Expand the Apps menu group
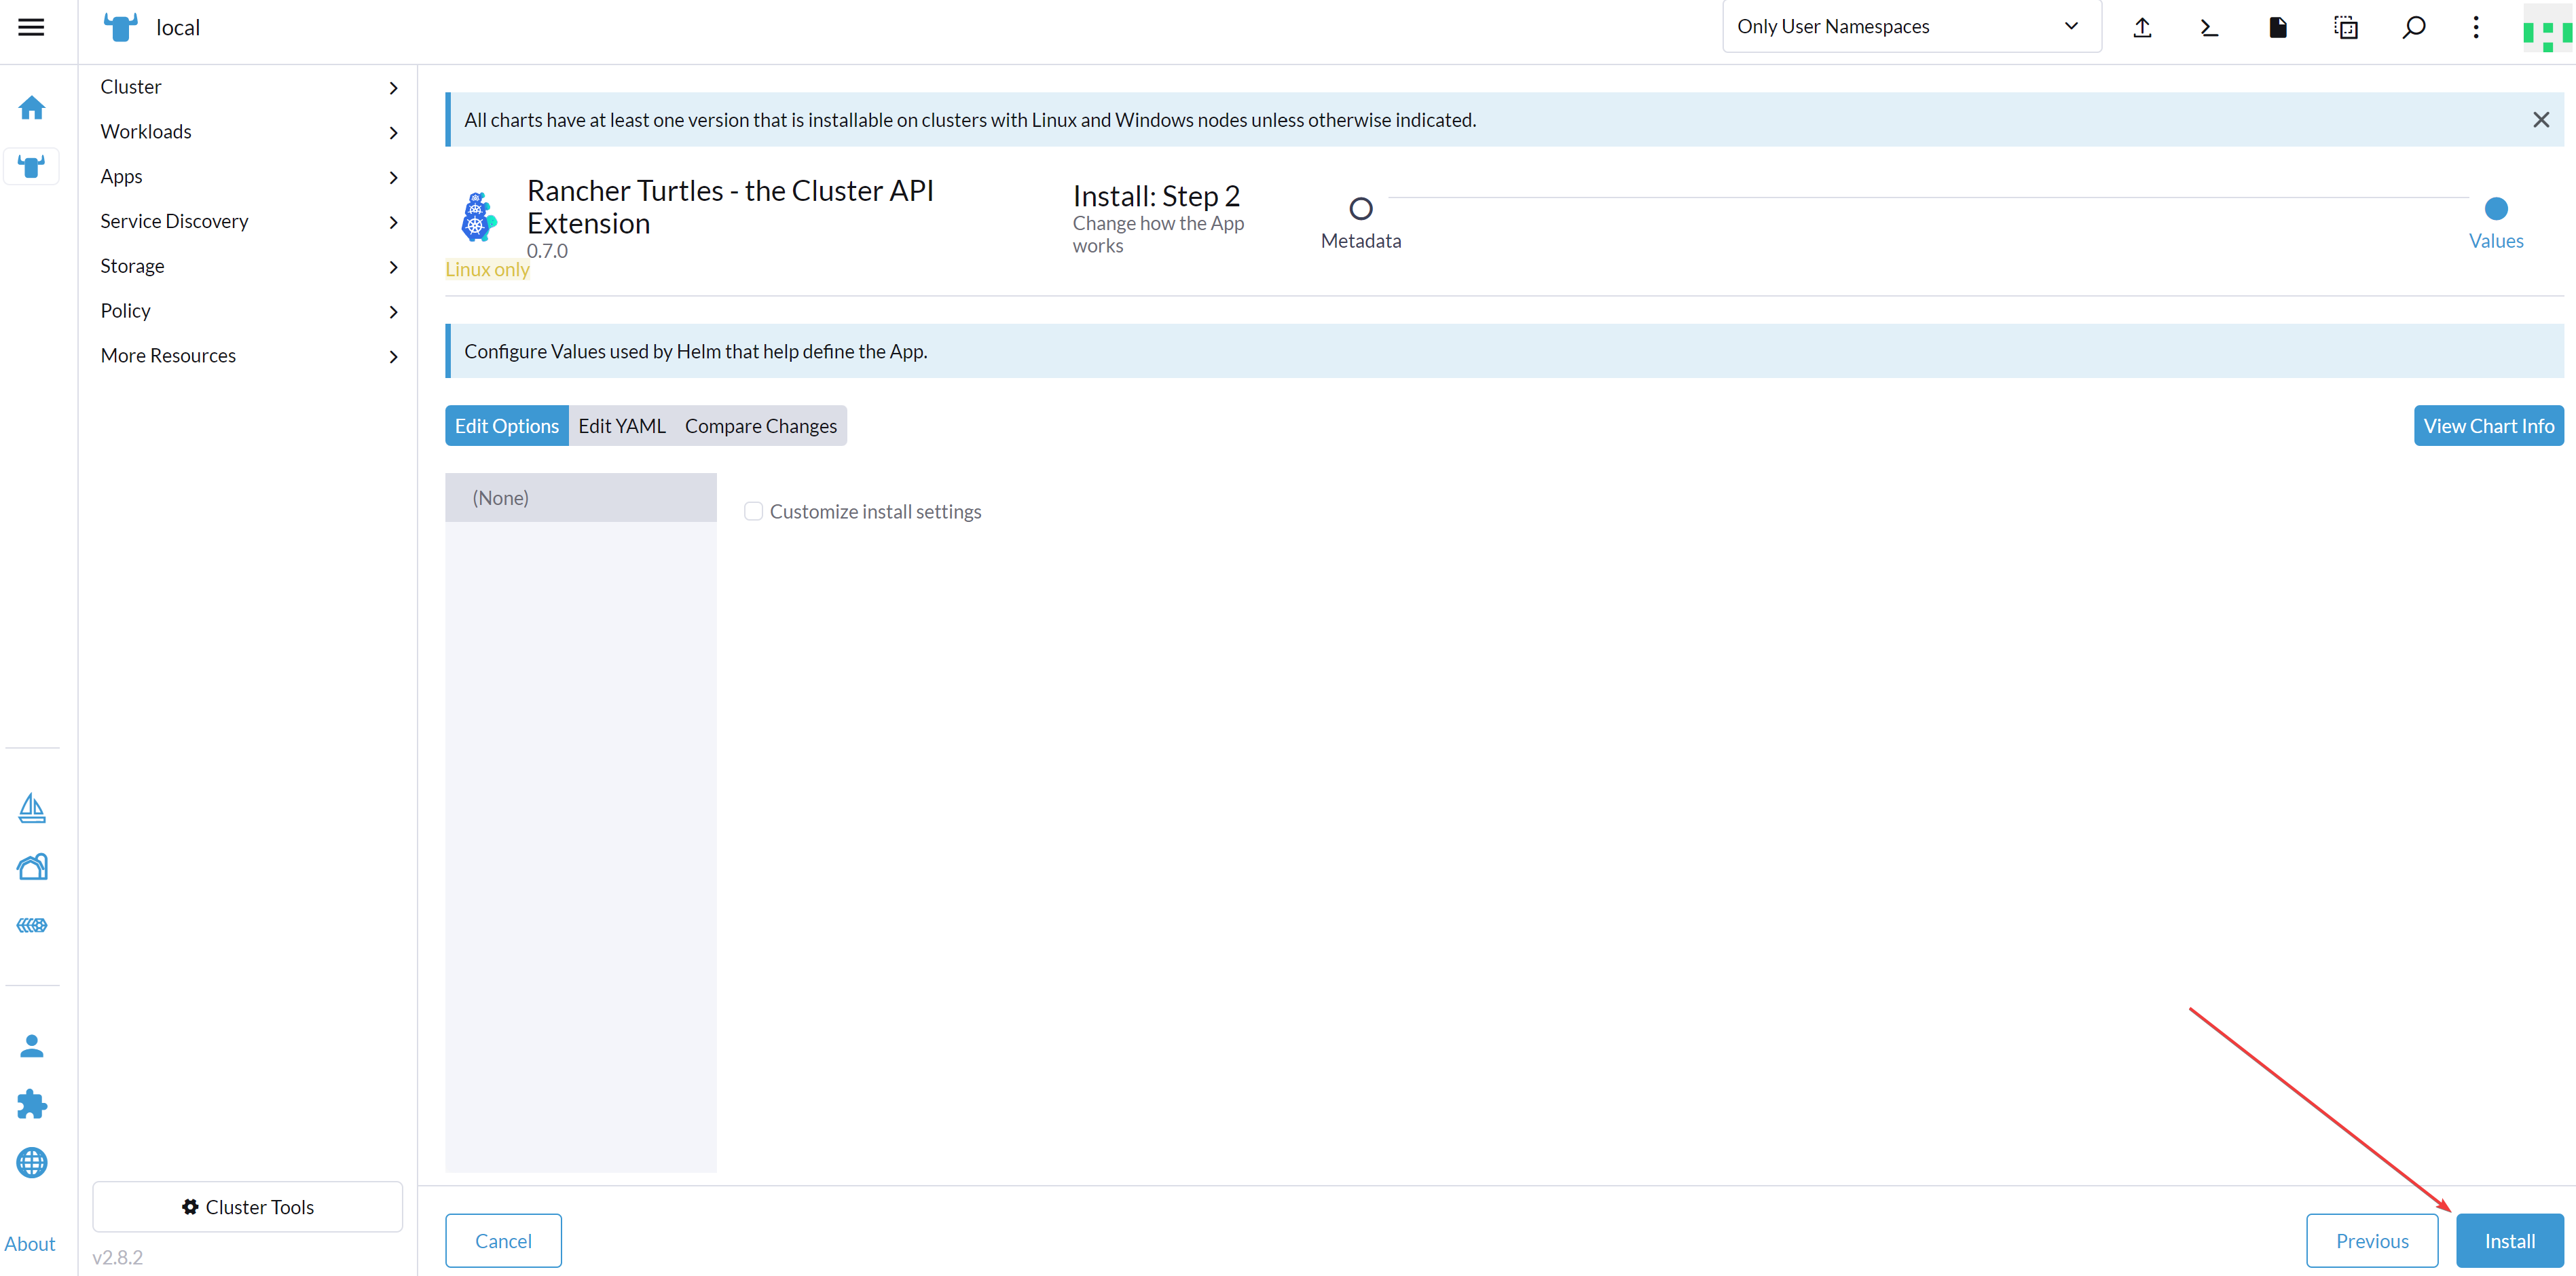 [x=248, y=177]
